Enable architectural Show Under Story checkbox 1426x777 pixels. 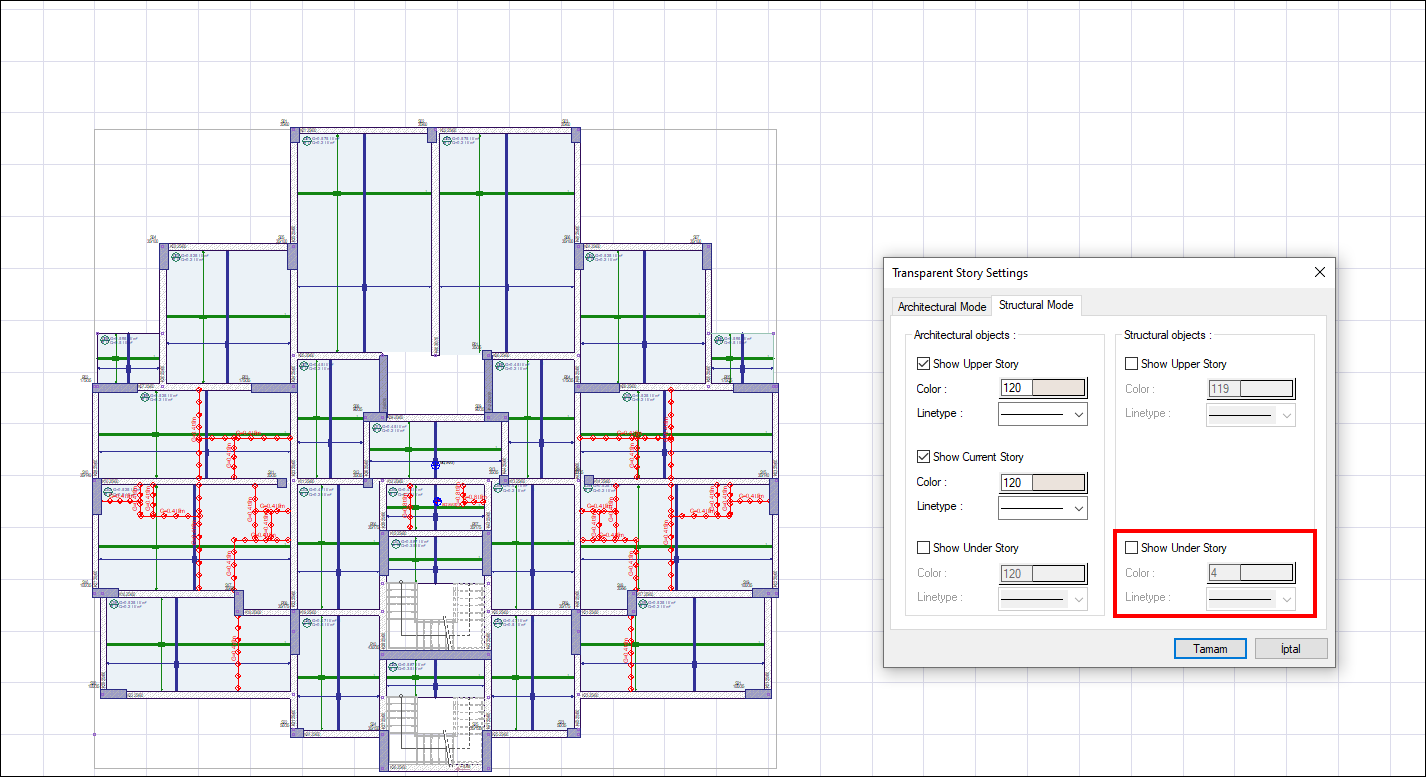coord(924,548)
